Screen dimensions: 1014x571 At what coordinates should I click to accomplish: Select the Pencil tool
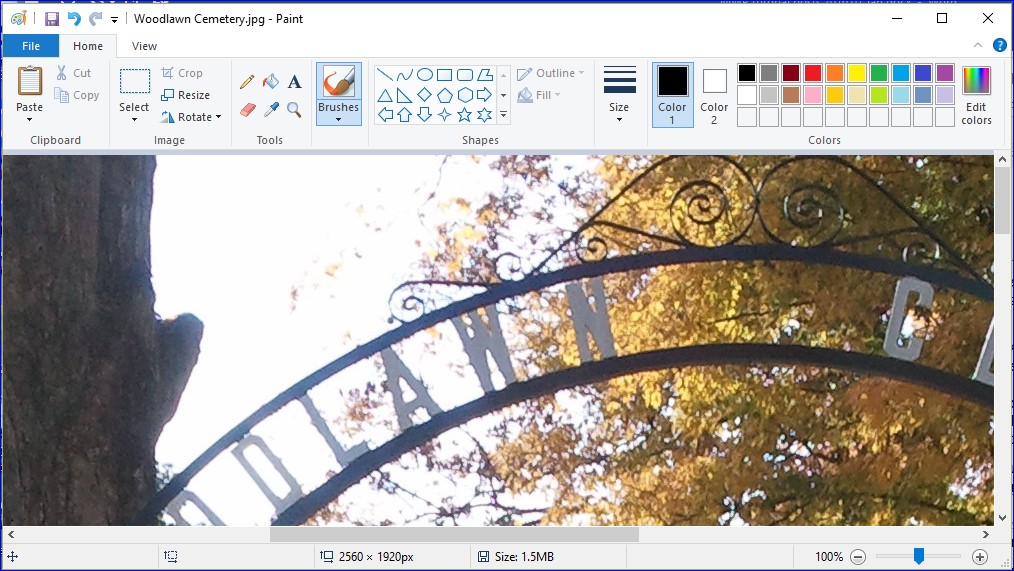tap(247, 81)
